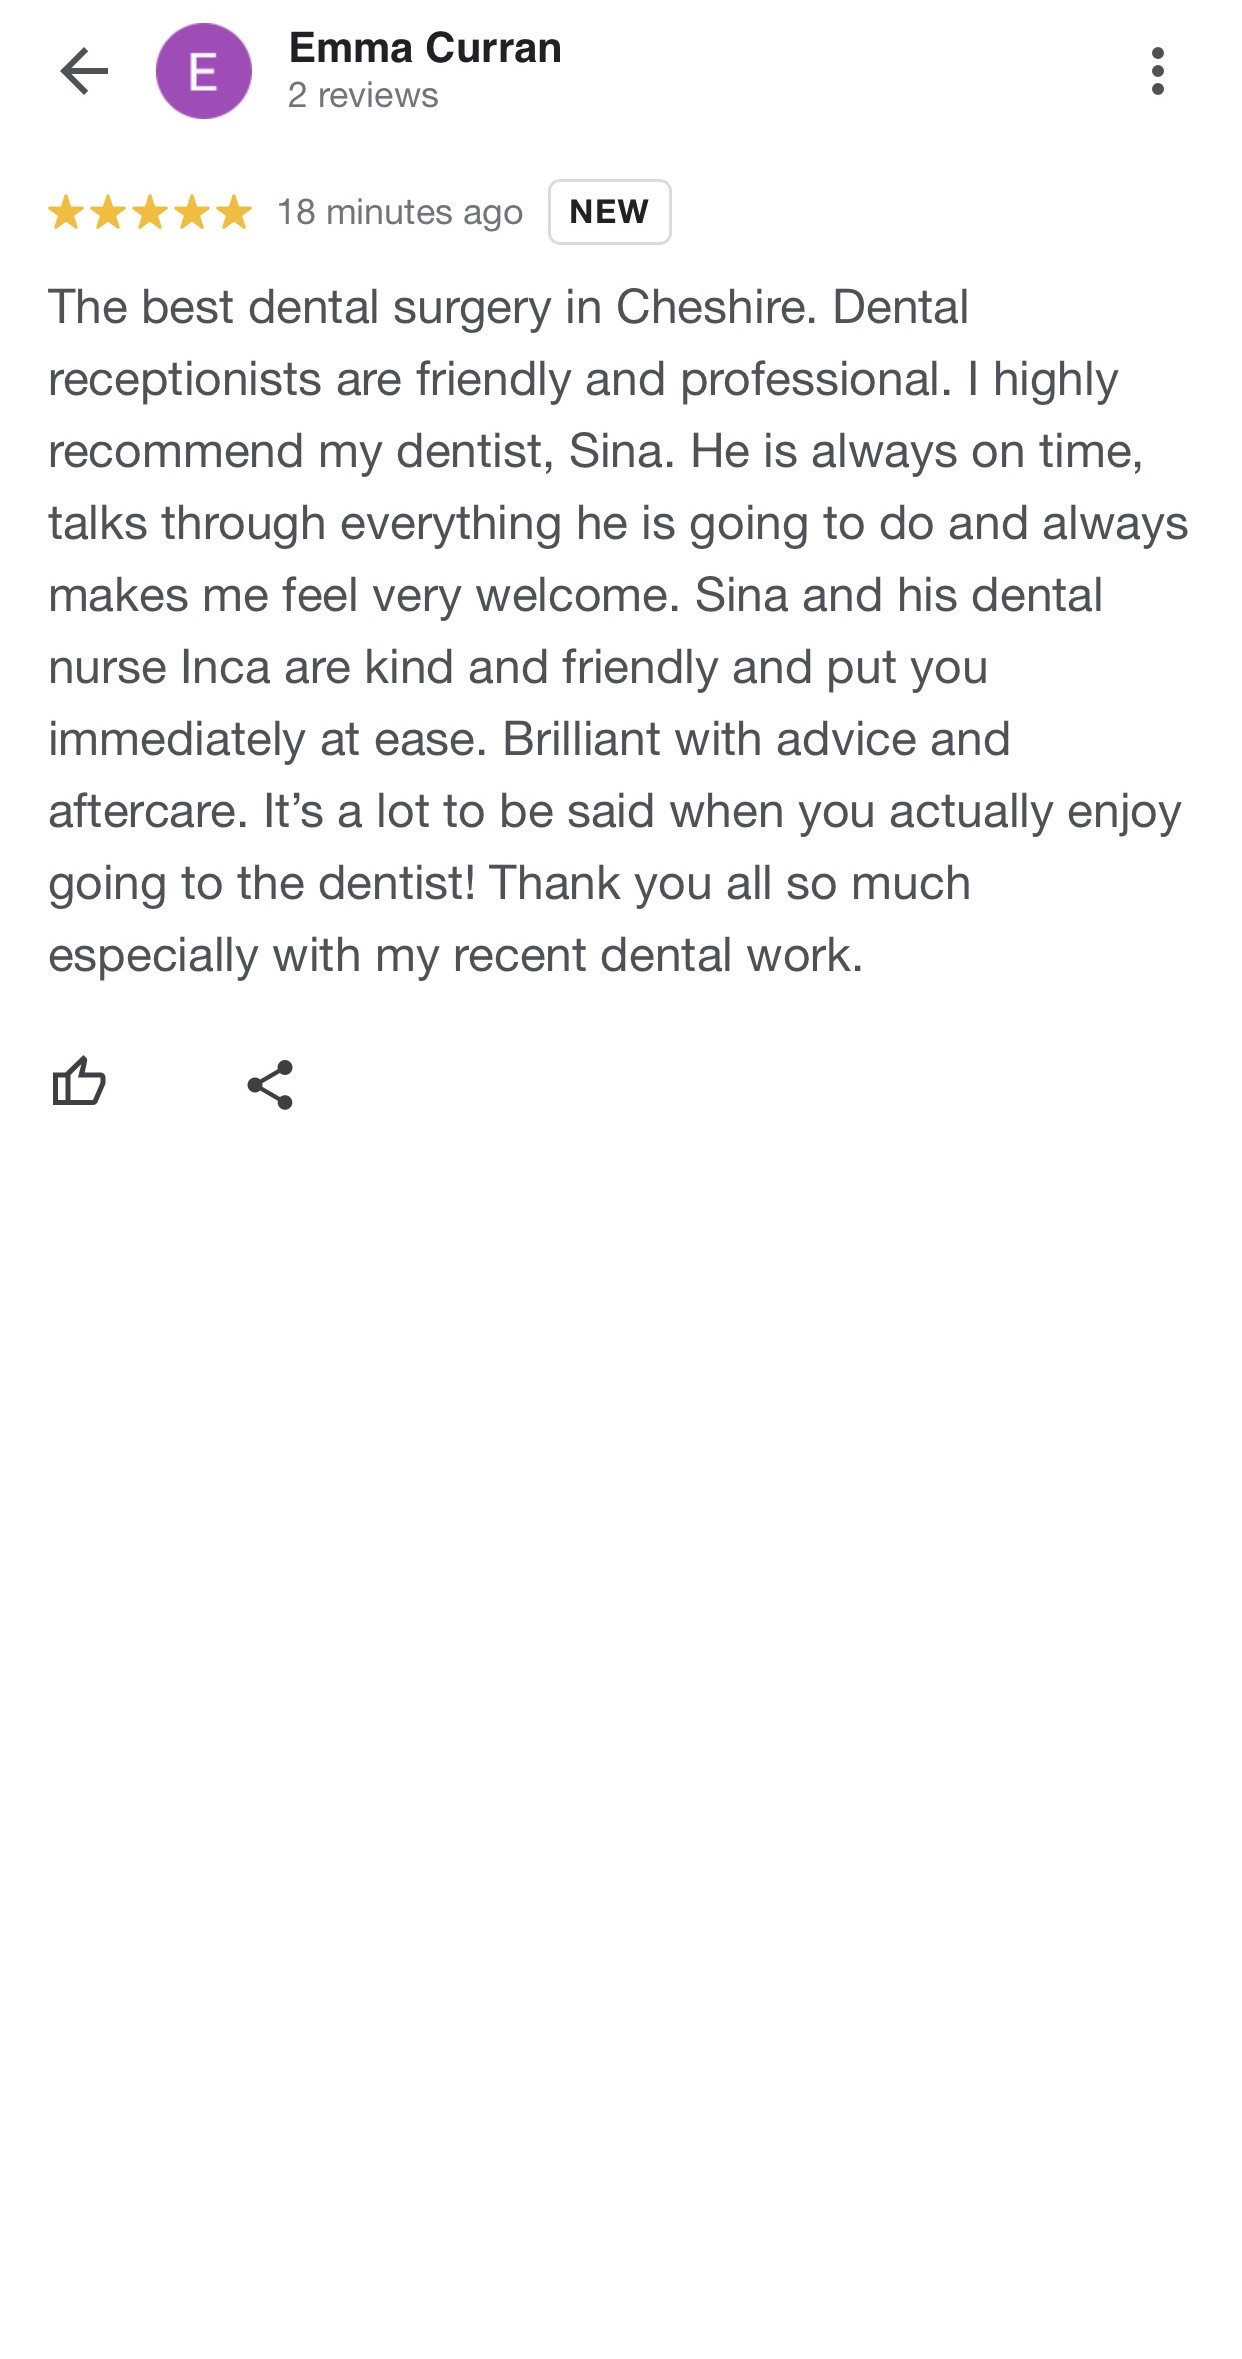The height and width of the screenshot is (2359, 1242).
Task: Go back using the left arrow
Action: coord(84,71)
